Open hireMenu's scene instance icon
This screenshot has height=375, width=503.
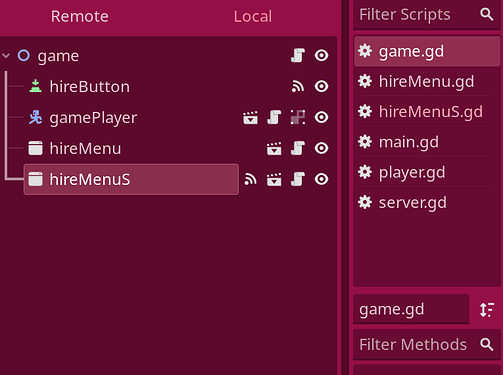(274, 148)
